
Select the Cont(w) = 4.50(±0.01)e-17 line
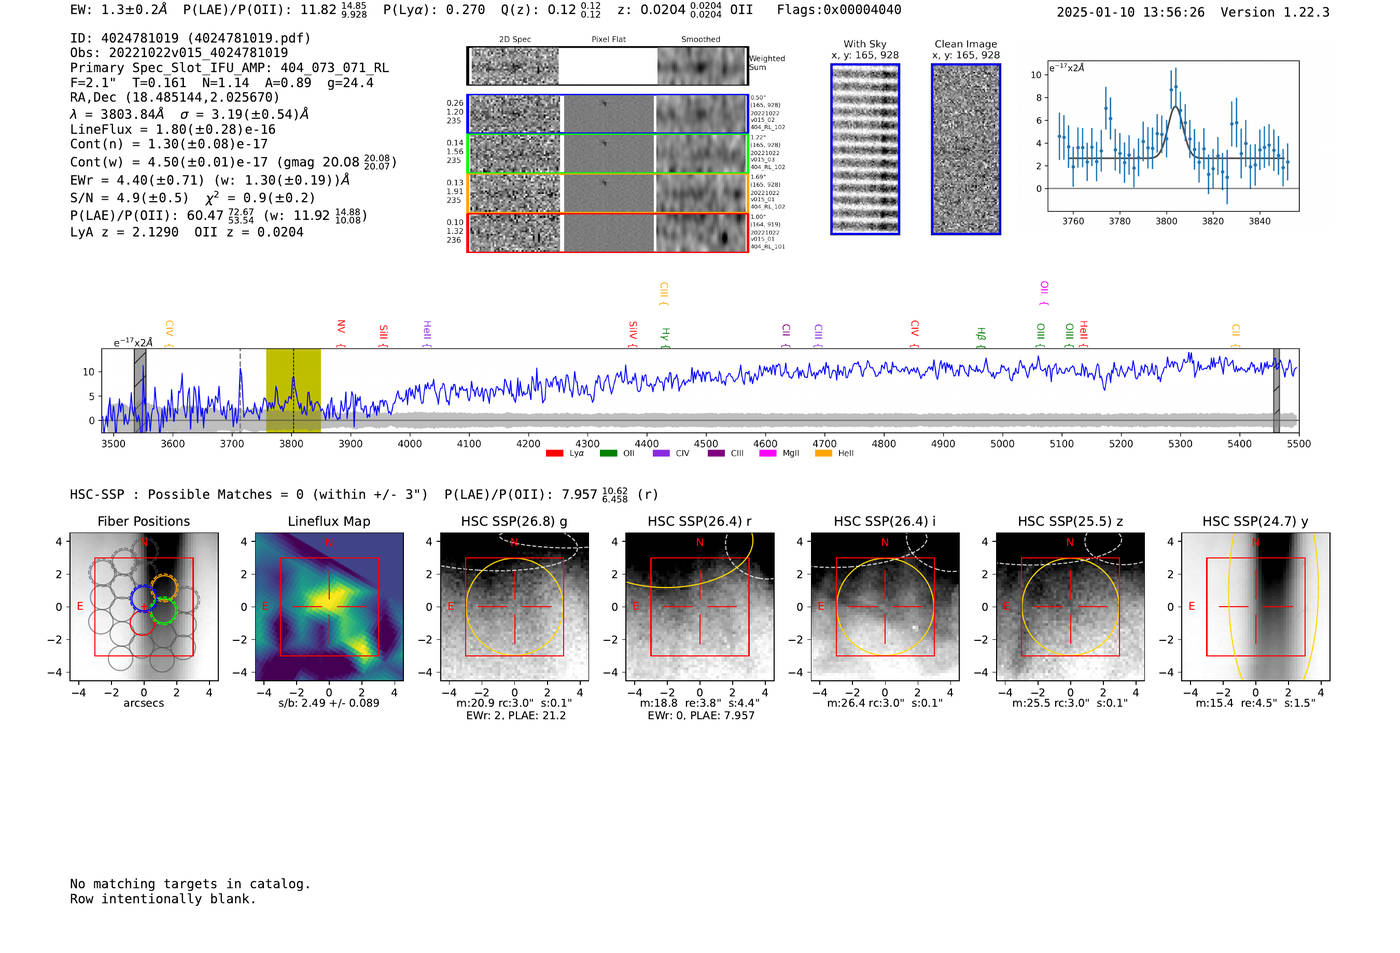click(233, 161)
